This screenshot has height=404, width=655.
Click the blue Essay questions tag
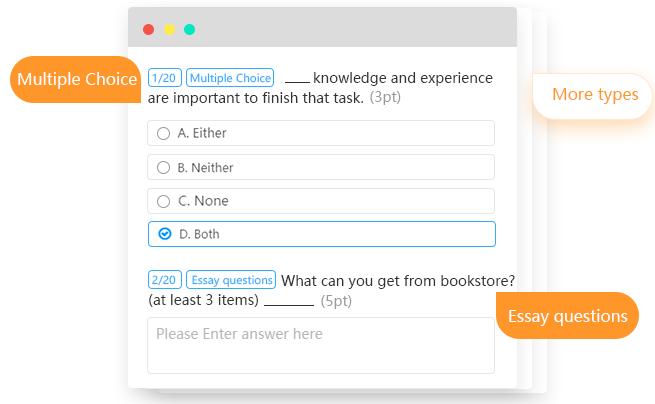[x=231, y=280]
